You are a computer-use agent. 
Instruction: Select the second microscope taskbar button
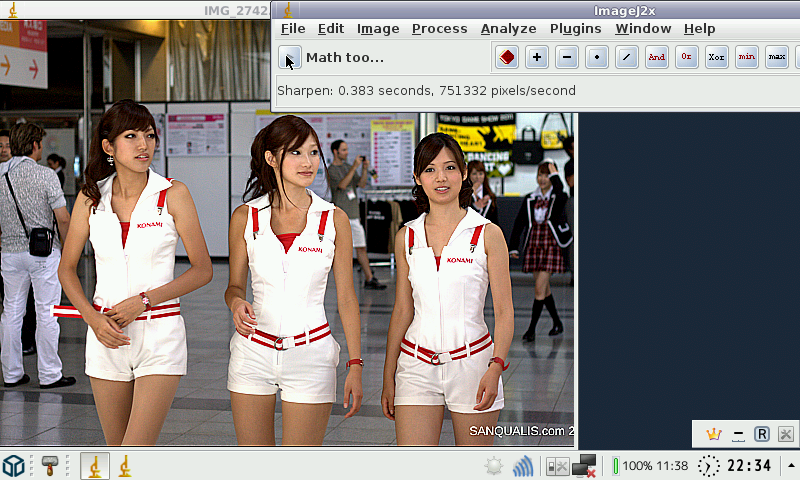125,466
